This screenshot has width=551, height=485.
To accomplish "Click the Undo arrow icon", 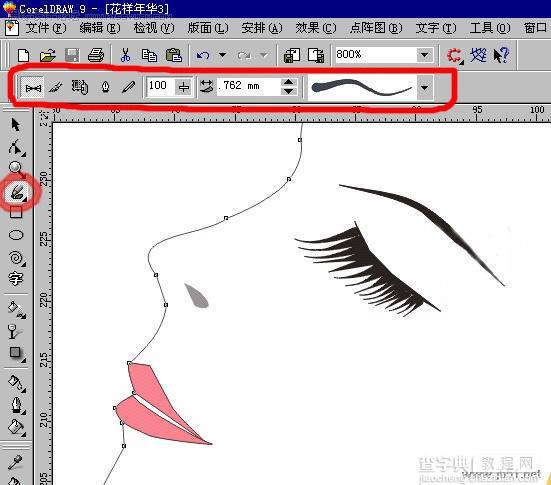I will 203,56.
